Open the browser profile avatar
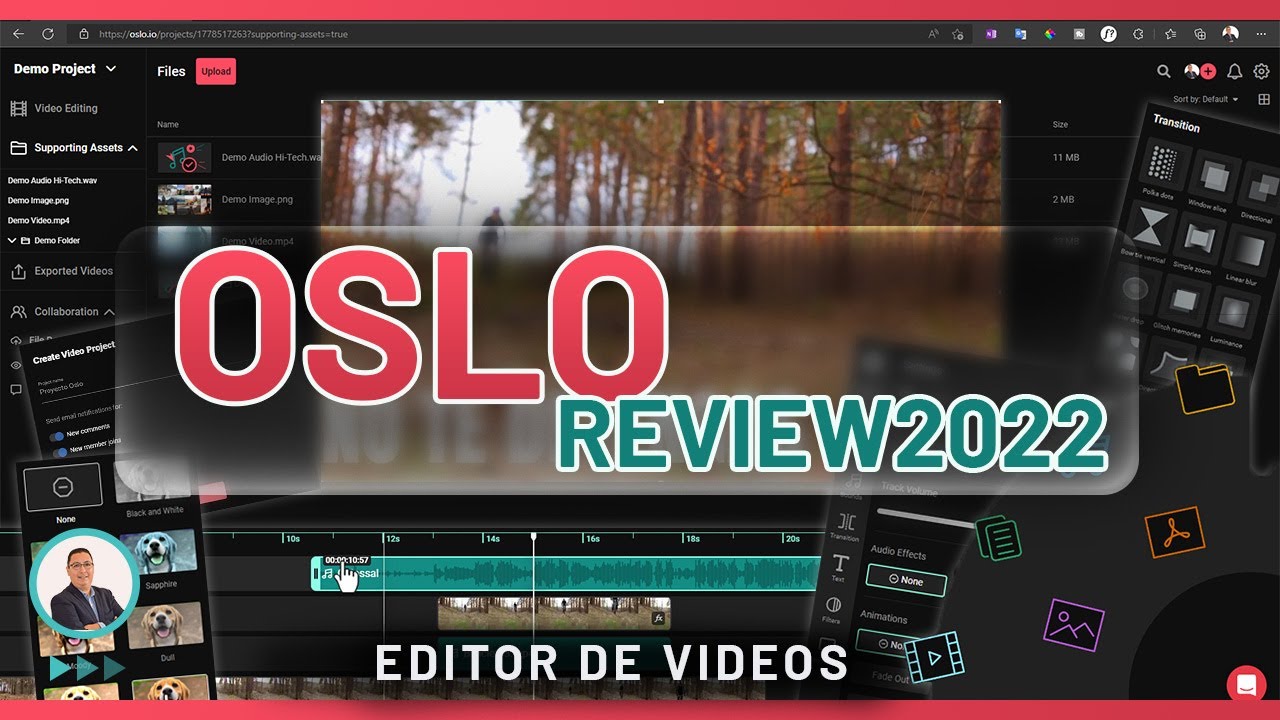This screenshot has width=1280, height=720. [x=1230, y=34]
